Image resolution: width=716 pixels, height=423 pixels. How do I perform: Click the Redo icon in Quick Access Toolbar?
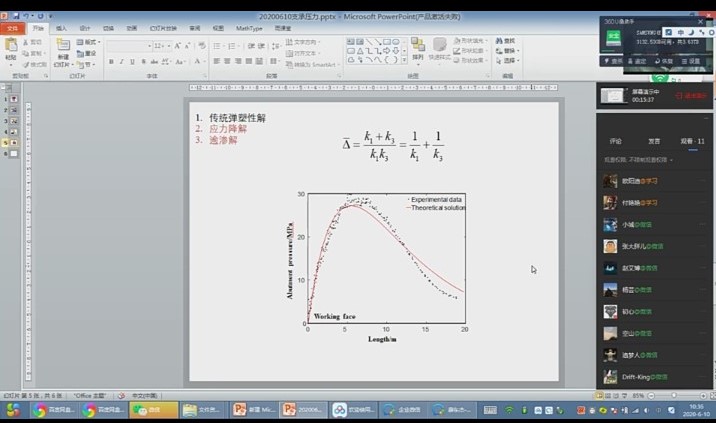[x=40, y=16]
